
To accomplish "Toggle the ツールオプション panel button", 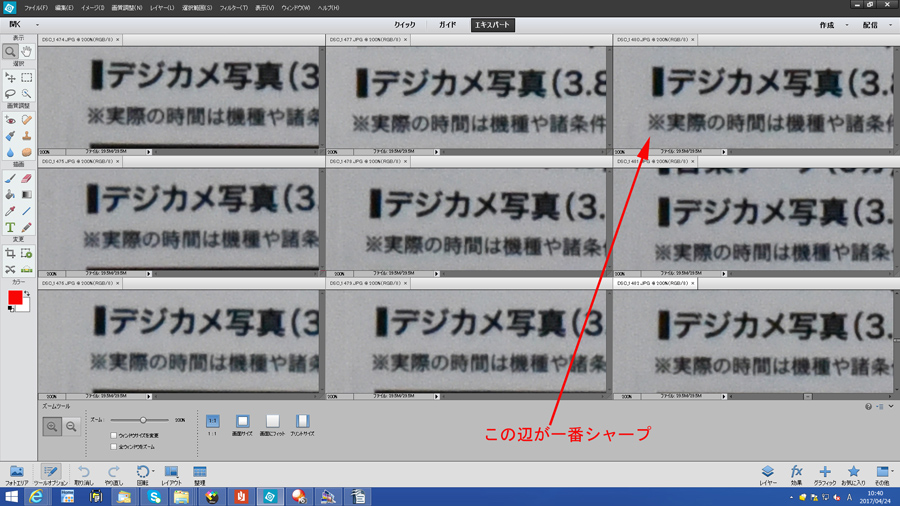I will (x=50, y=472).
